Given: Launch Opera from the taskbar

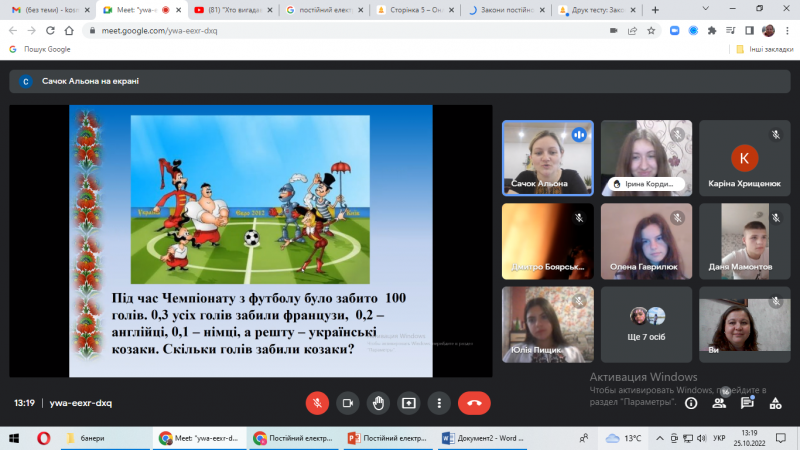Looking at the screenshot, I should pos(44,438).
